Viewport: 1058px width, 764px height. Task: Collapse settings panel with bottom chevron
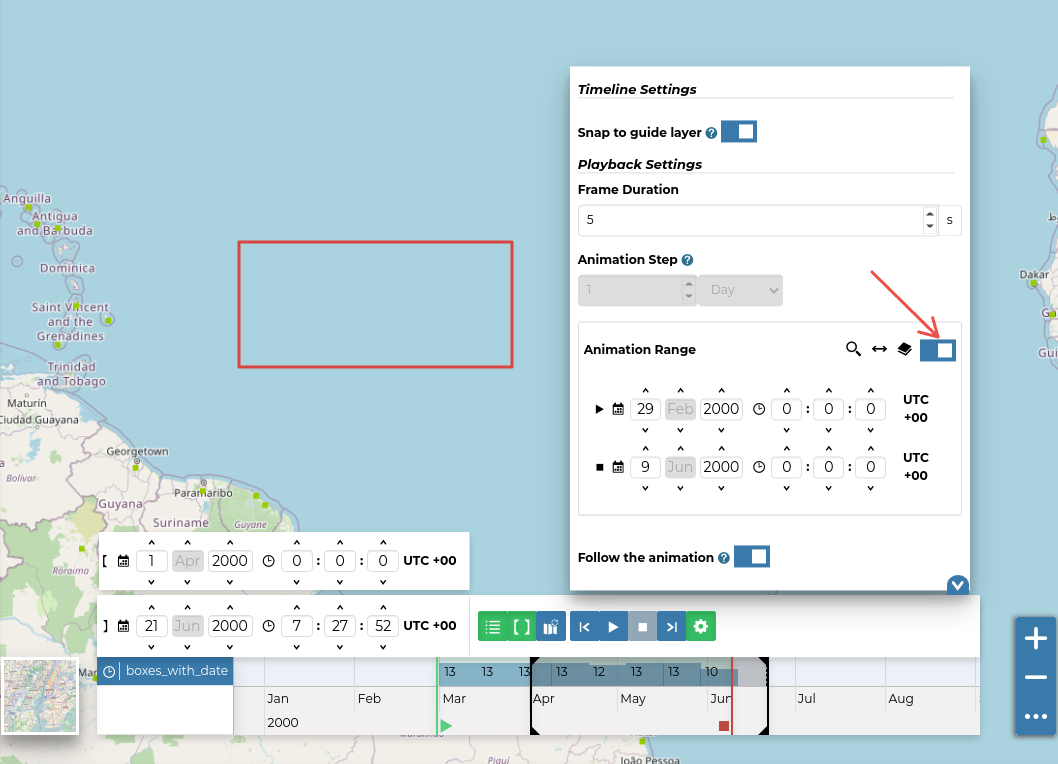click(x=957, y=585)
